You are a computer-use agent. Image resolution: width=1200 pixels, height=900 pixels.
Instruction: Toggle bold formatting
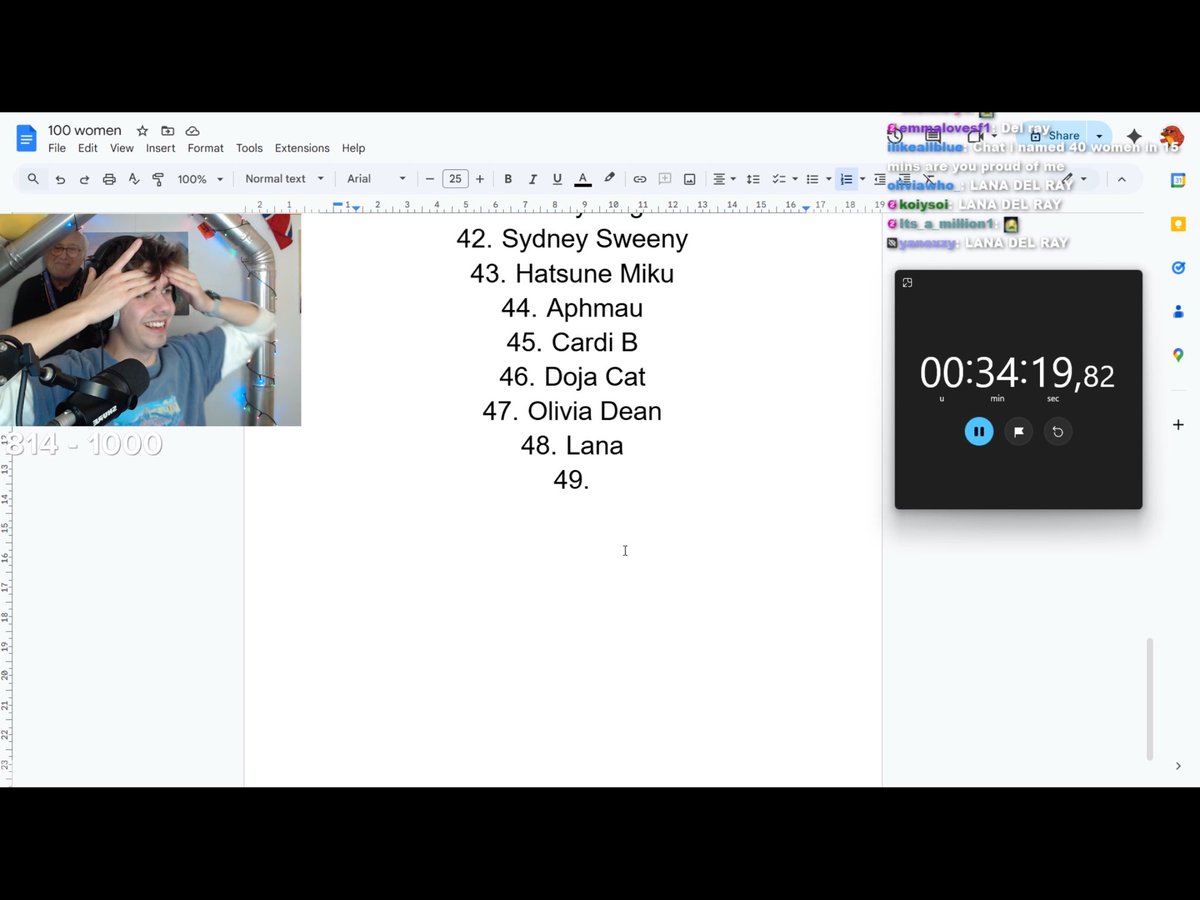[508, 179]
